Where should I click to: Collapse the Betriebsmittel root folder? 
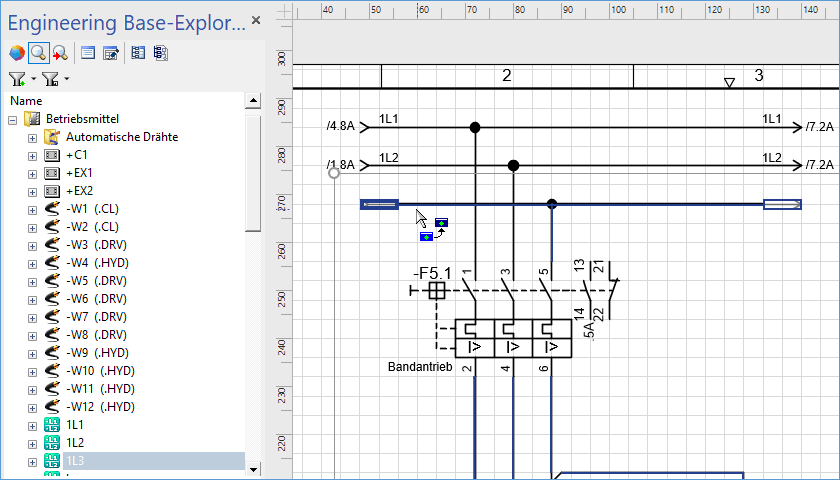tap(13, 119)
